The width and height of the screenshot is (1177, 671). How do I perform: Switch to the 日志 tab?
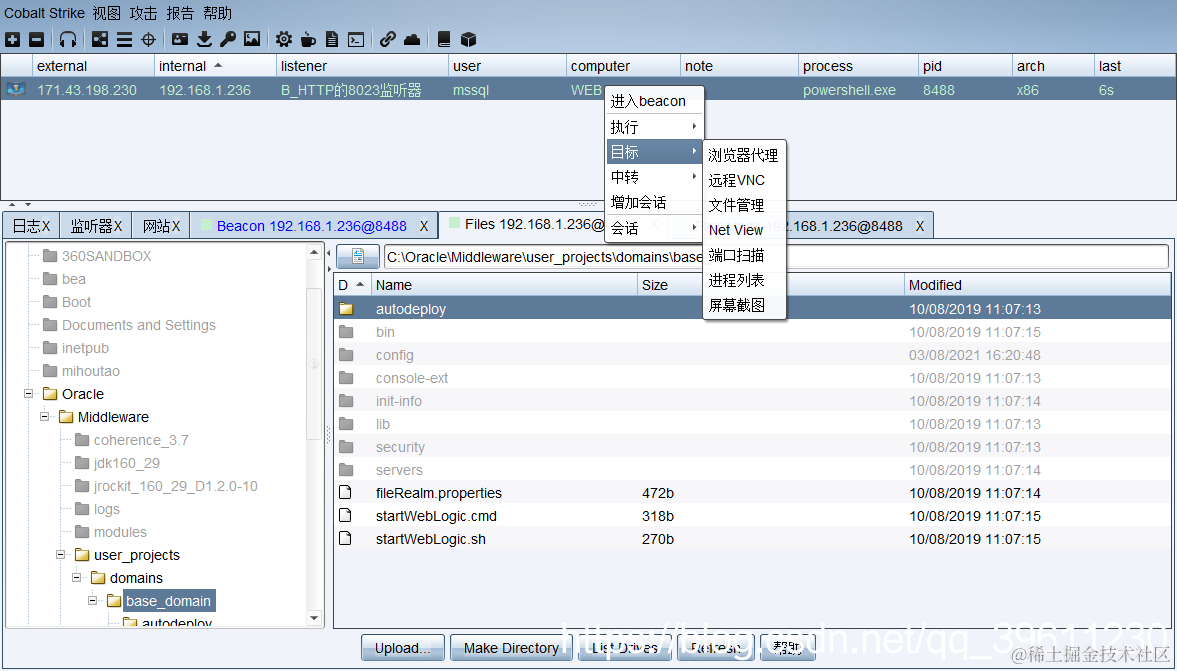(32, 226)
